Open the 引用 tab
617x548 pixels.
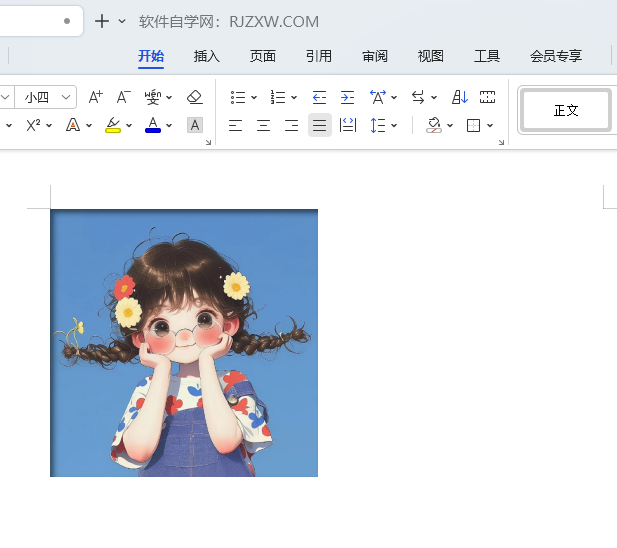coord(319,56)
